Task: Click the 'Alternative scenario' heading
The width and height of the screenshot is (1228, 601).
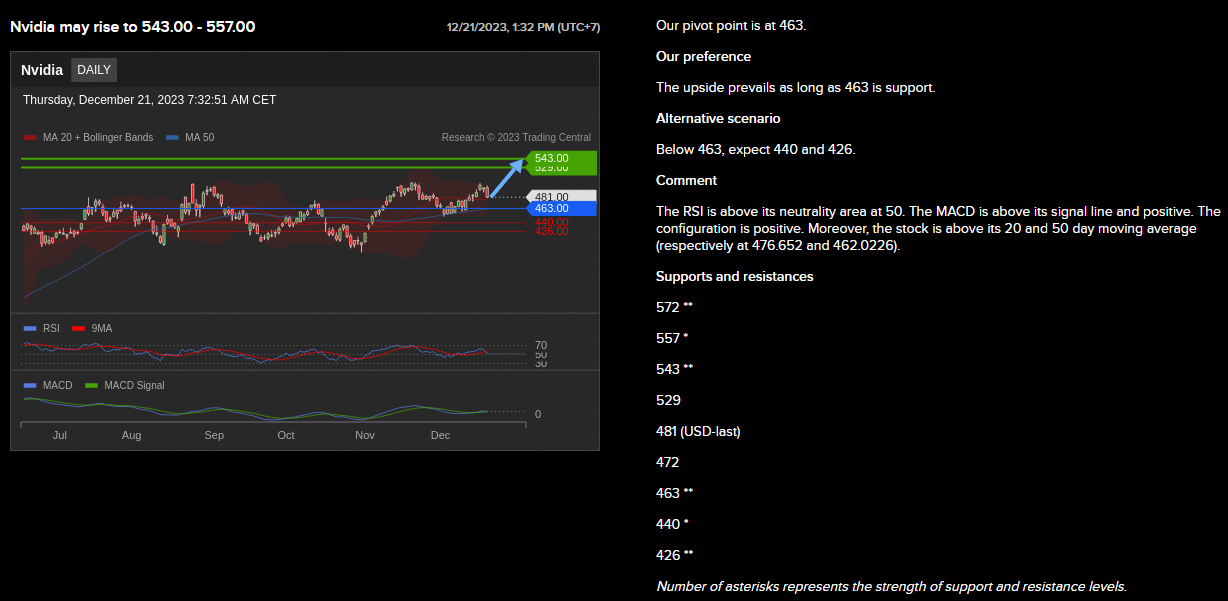Action: point(718,118)
